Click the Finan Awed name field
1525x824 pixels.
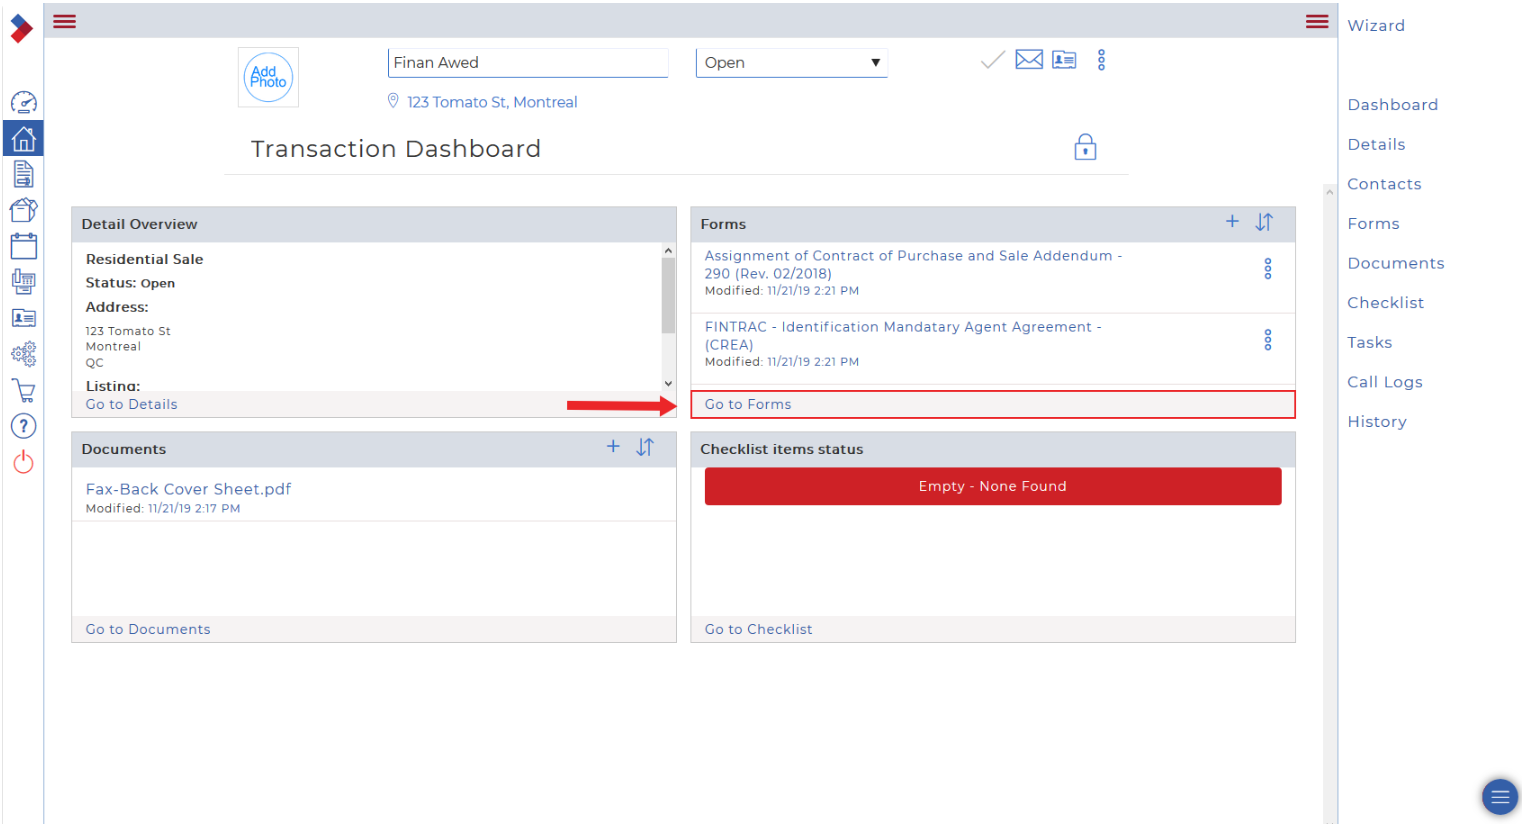[527, 63]
